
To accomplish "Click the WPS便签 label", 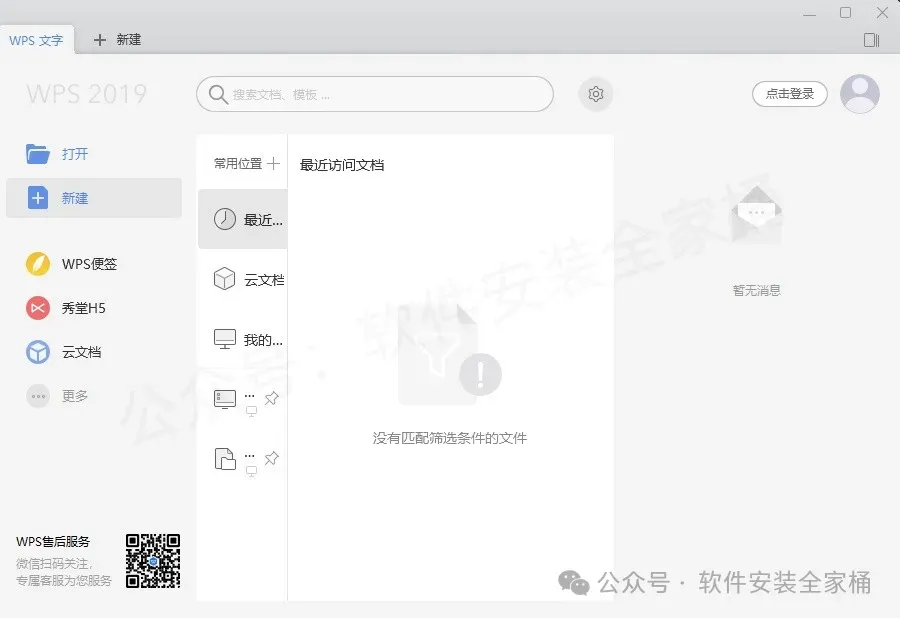I will [x=90, y=264].
